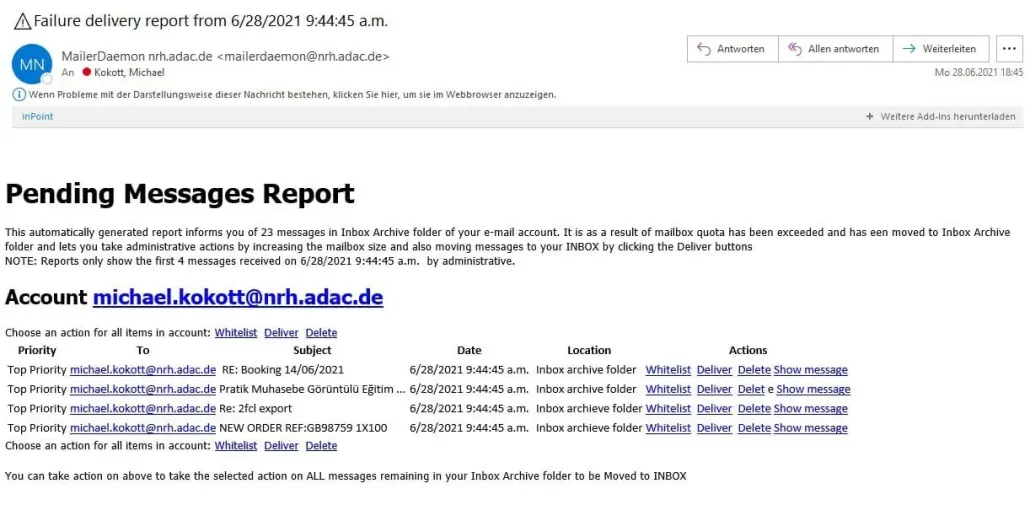The height and width of the screenshot is (505, 1030).
Task: Click Whitelist in Re: 2fcl export row
Action: coord(668,408)
